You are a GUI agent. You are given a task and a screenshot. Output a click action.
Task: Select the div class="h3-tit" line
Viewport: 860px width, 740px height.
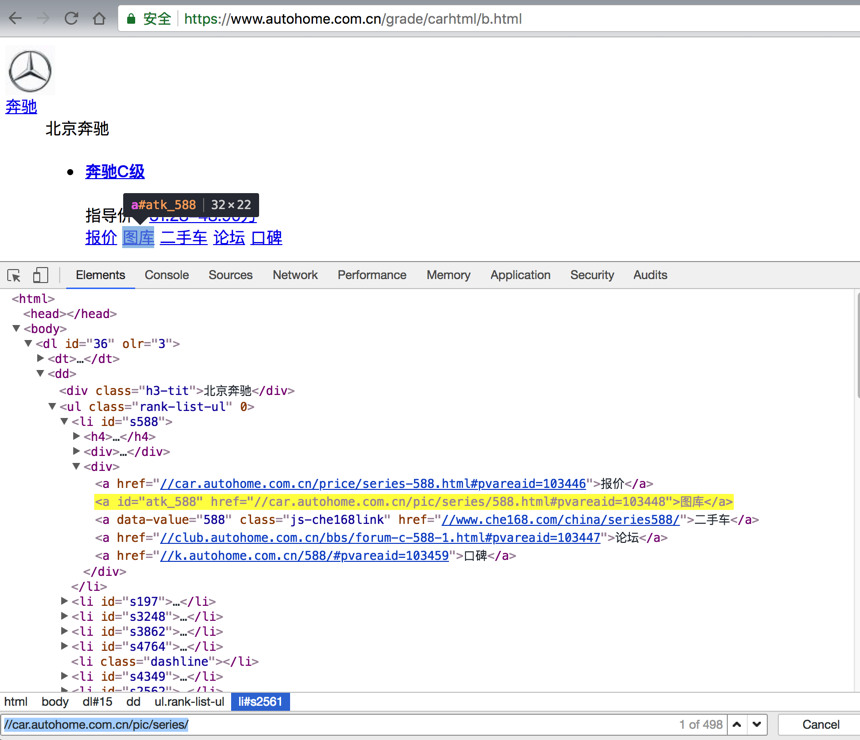177,391
